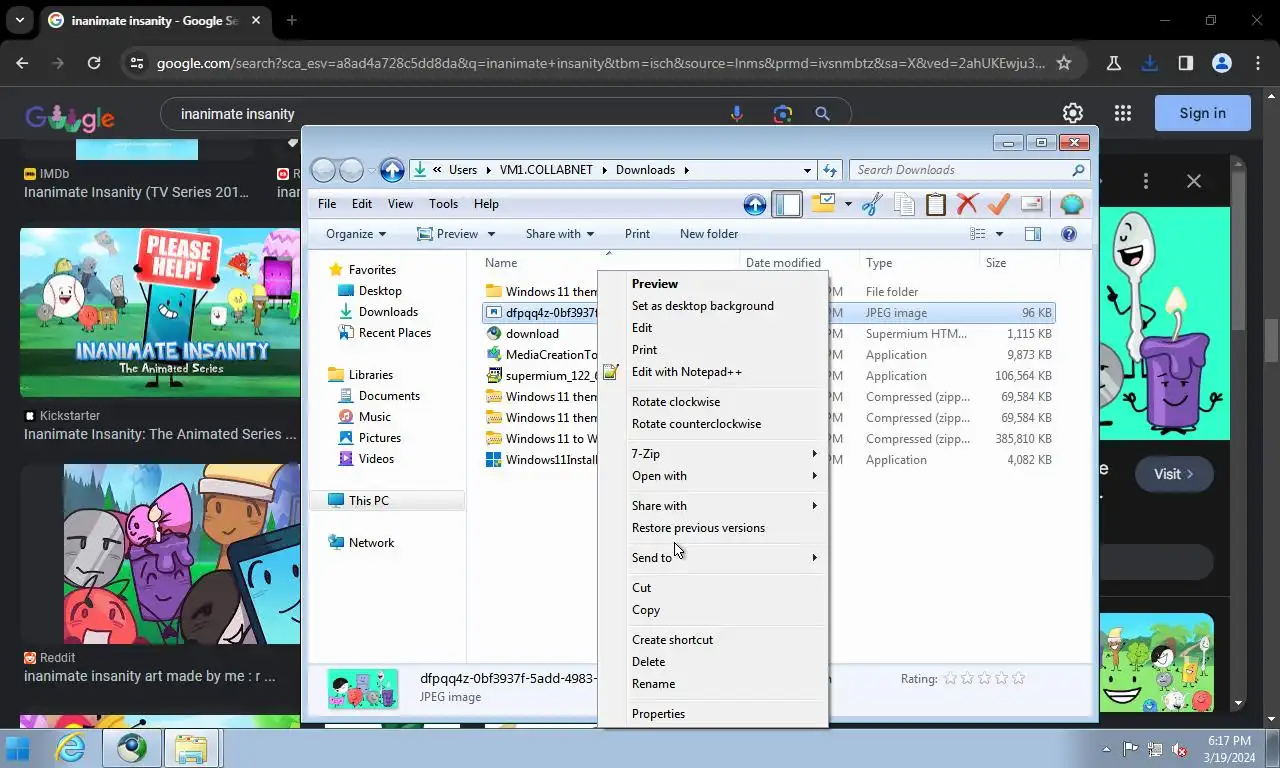Toggle the navigation pane icon in toolbar
The image size is (1280, 768).
pos(788,204)
